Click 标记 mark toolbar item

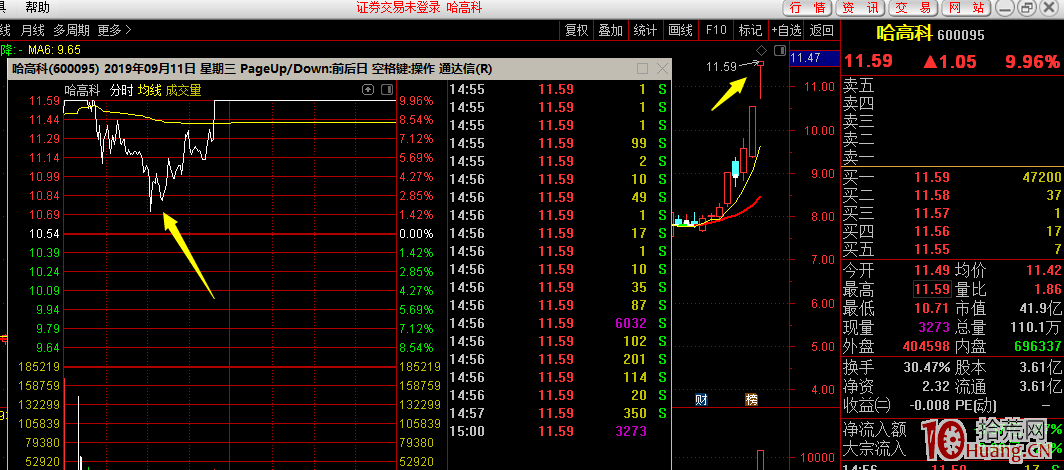click(x=750, y=31)
